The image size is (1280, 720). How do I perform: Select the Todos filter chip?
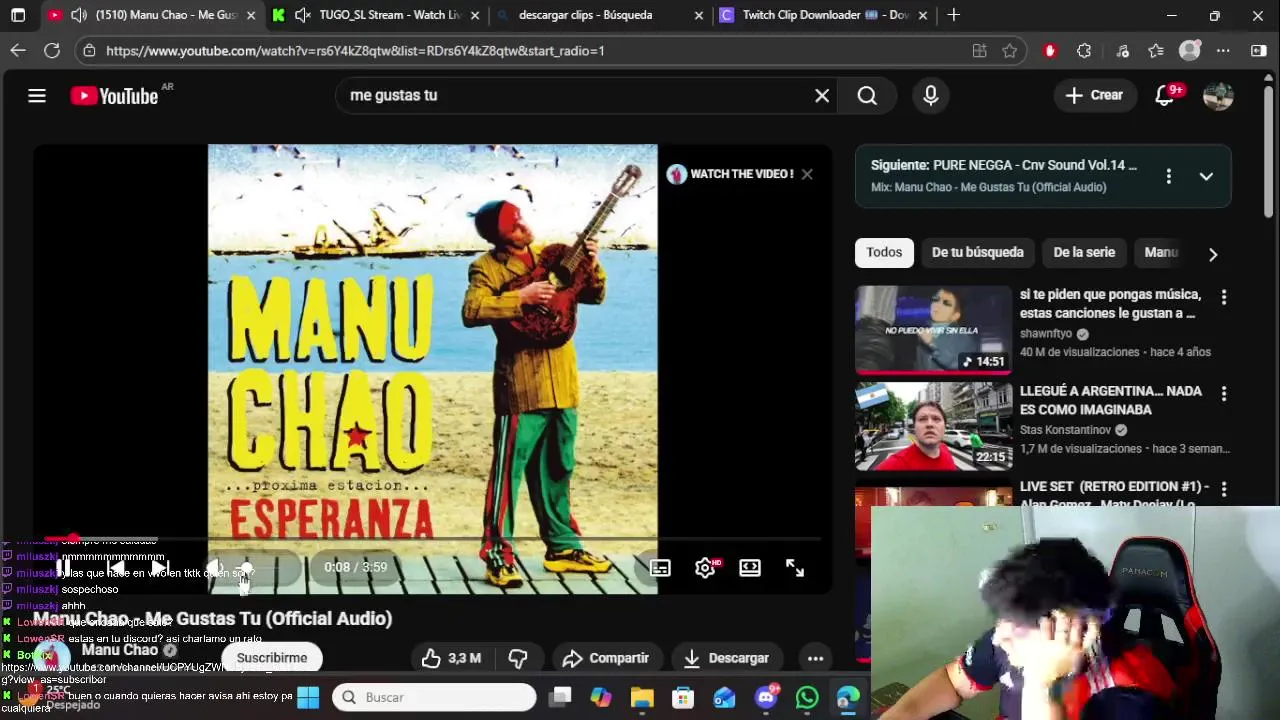[x=884, y=253]
